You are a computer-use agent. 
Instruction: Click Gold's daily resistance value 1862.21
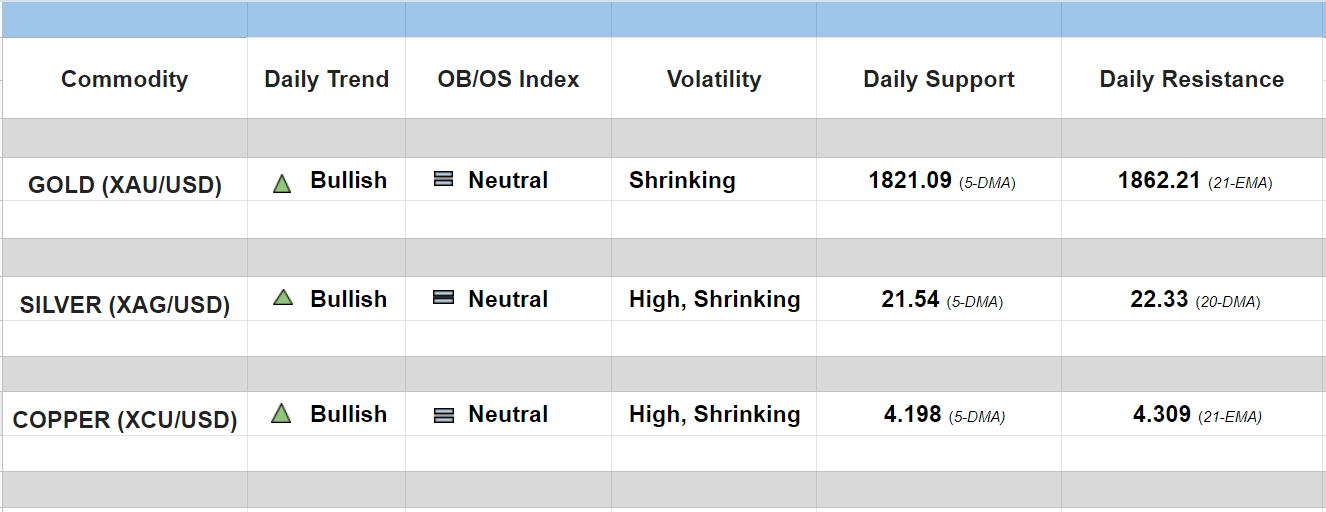pyautogui.click(x=1158, y=181)
